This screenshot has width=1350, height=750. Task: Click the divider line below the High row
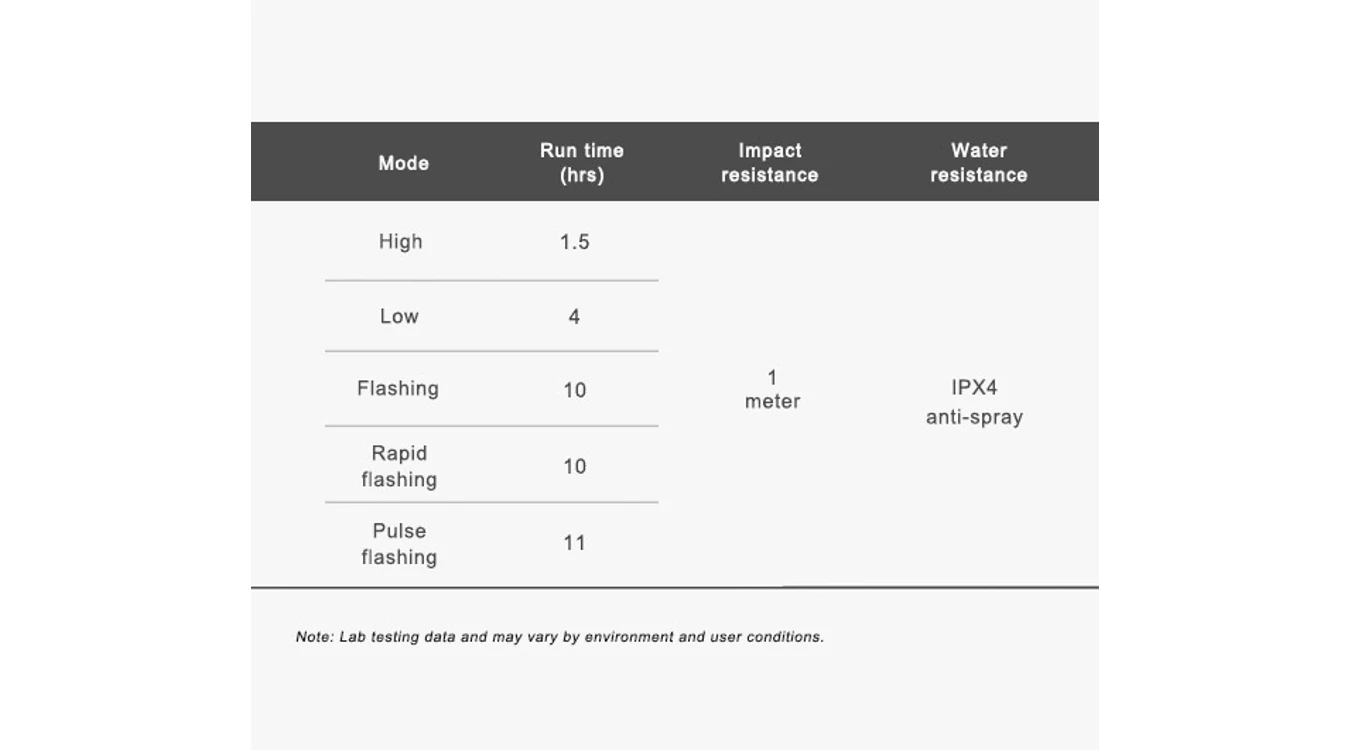491,281
